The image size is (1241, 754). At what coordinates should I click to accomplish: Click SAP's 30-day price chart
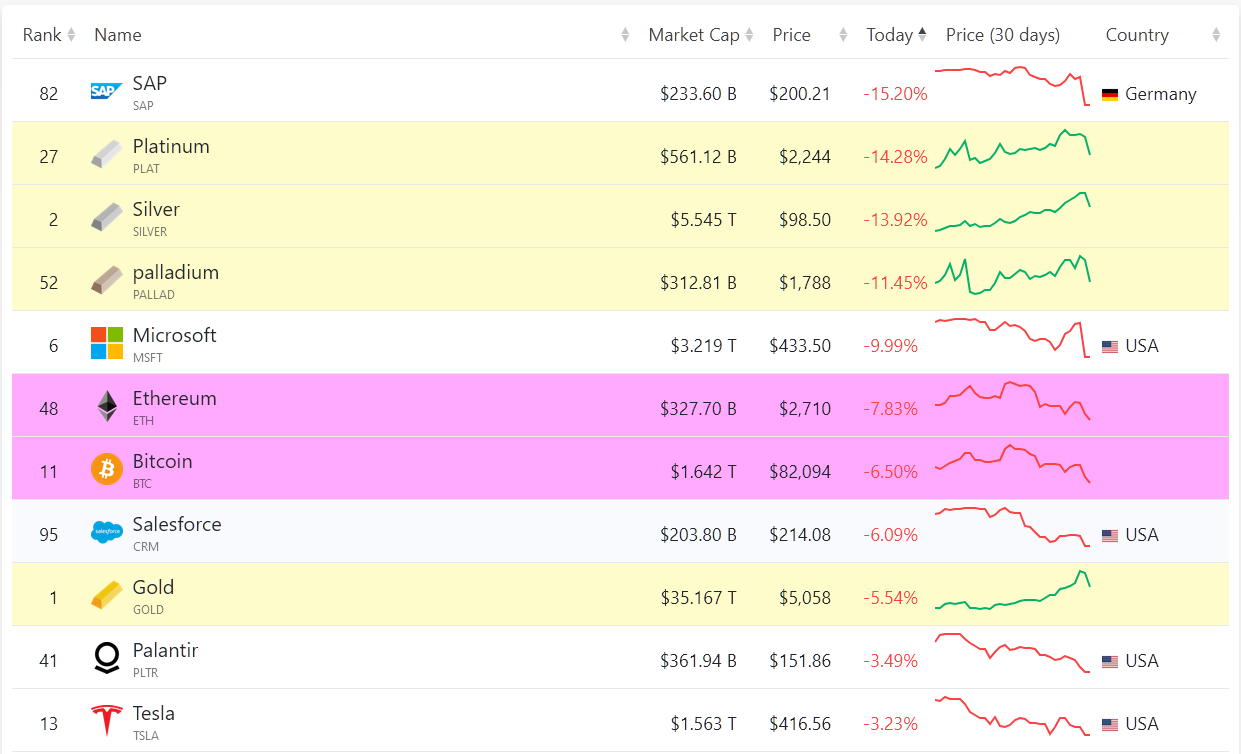[x=1012, y=86]
